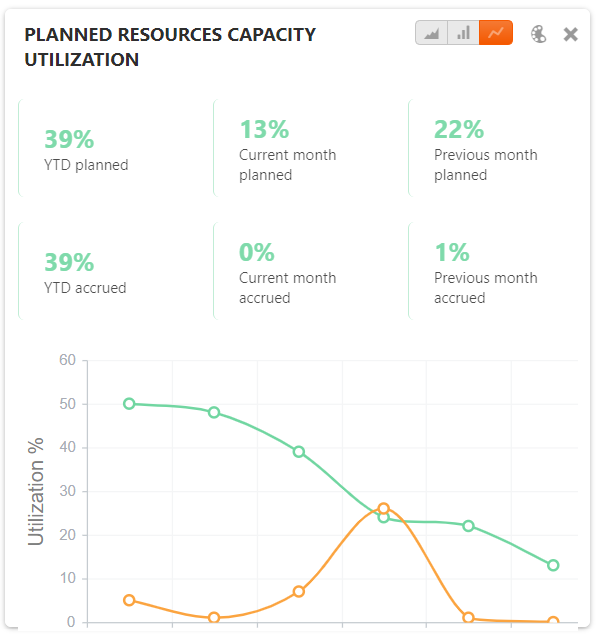Click the green data point at 22

coord(468,526)
